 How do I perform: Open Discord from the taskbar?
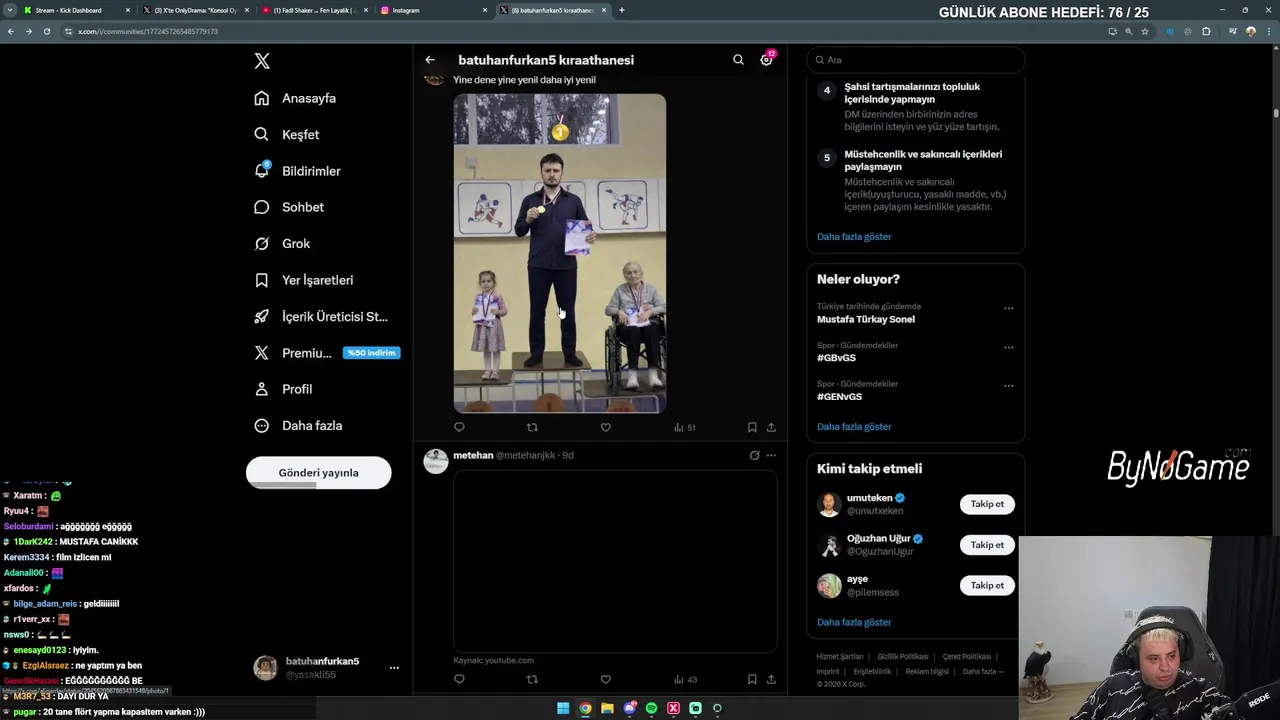[629, 708]
